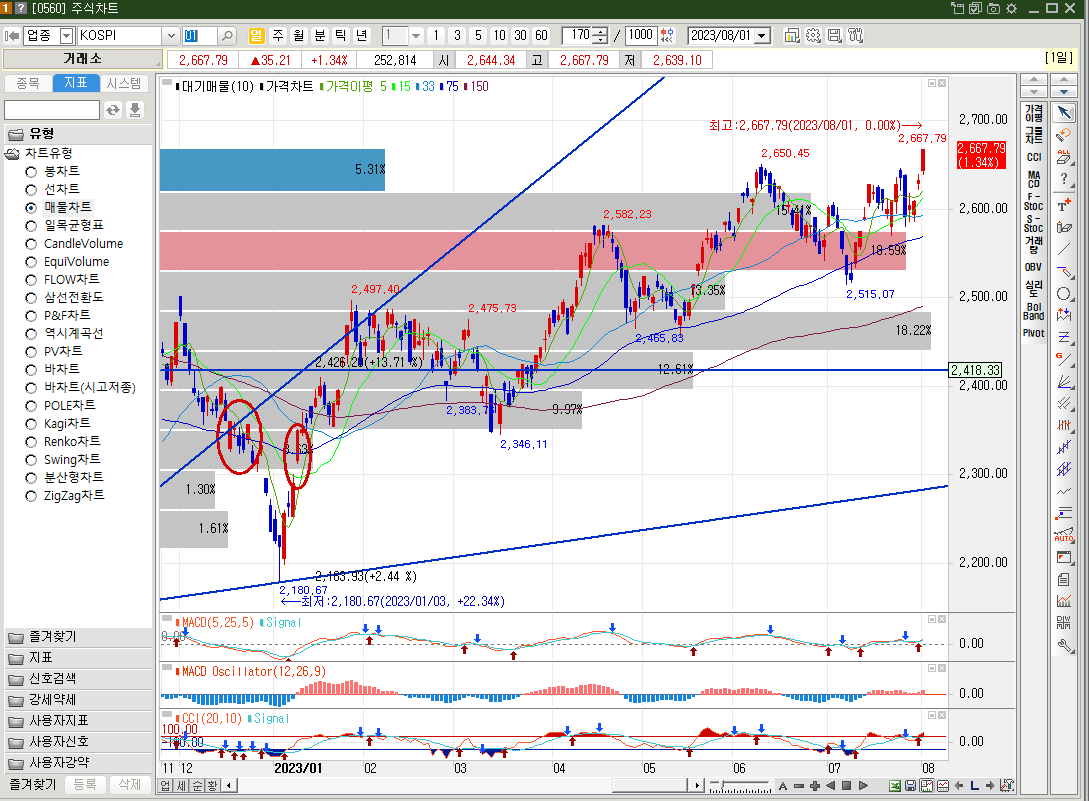Open the date 2023/08/01 dropdown
1089x801 pixels.
click(x=763, y=35)
